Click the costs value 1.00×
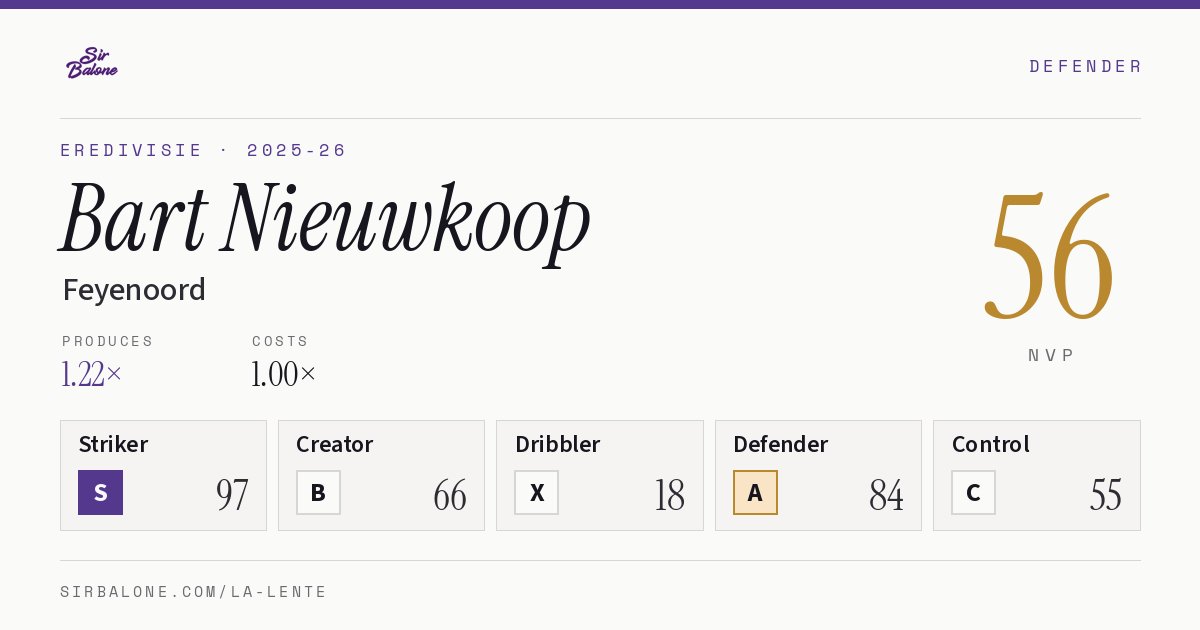The image size is (1200, 630). pyautogui.click(x=283, y=374)
